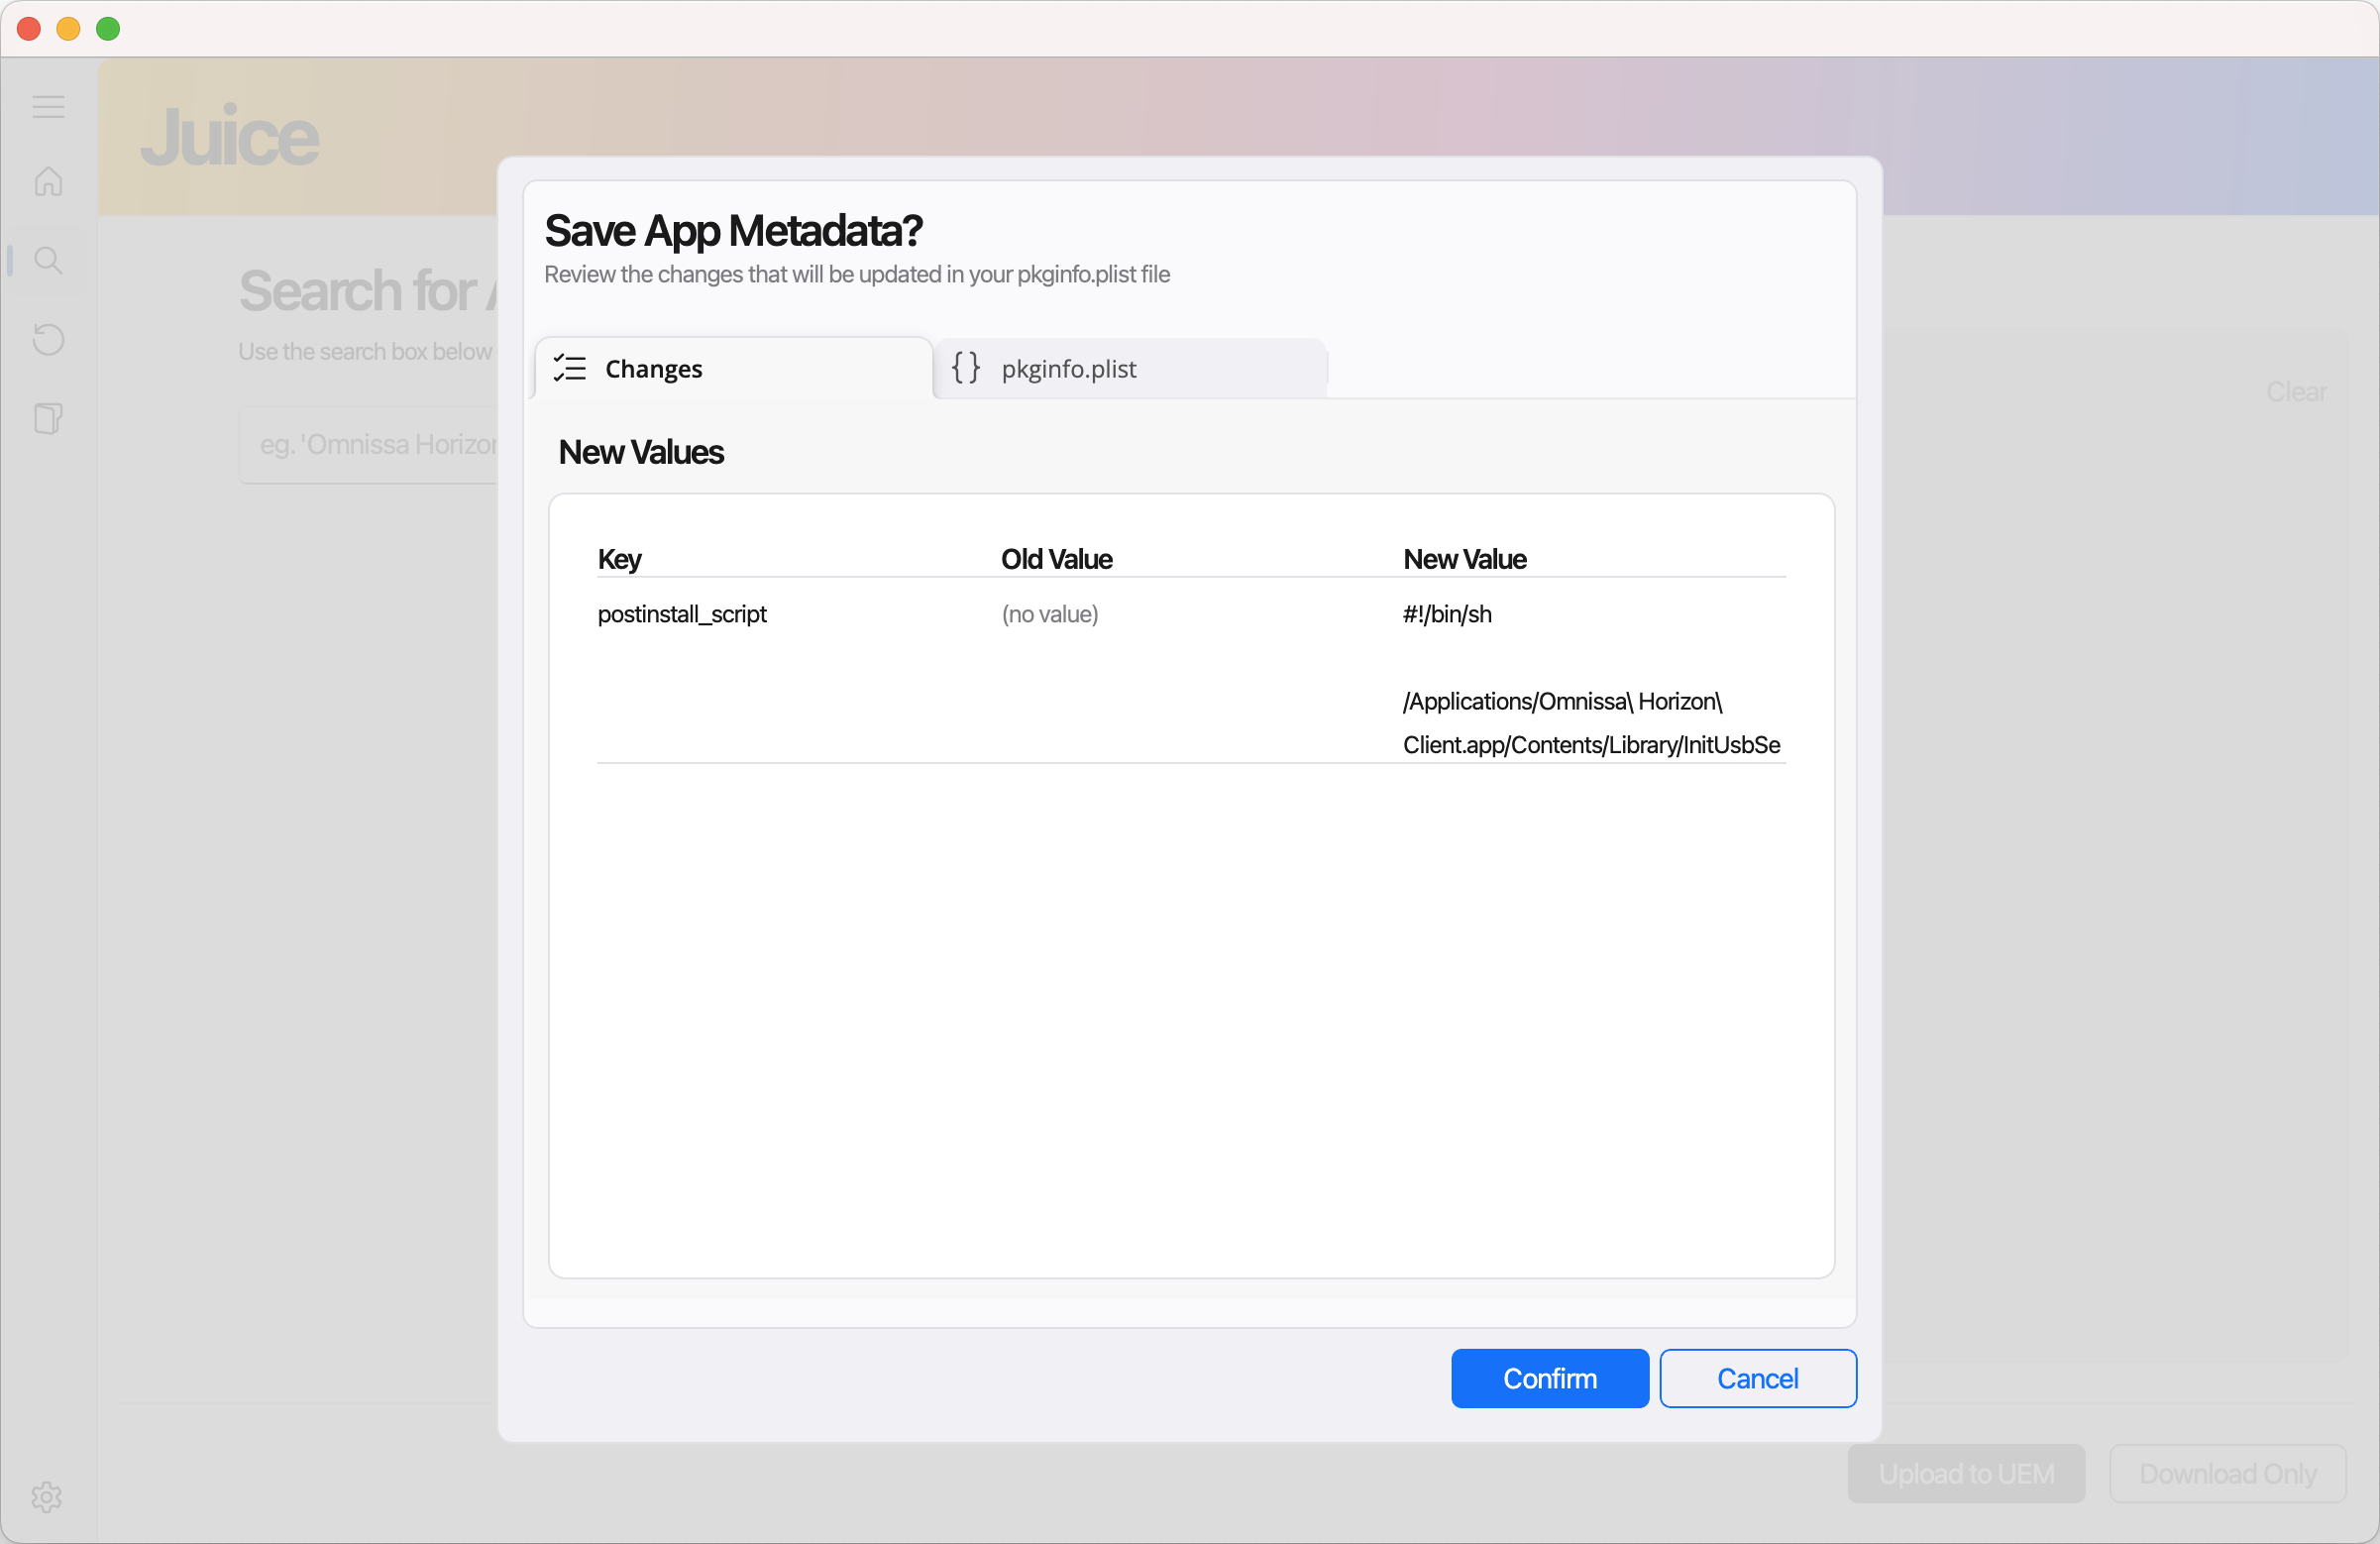Click the Upload to UEM button
Screen dimensions: 2380x1544
[x=1966, y=1473]
